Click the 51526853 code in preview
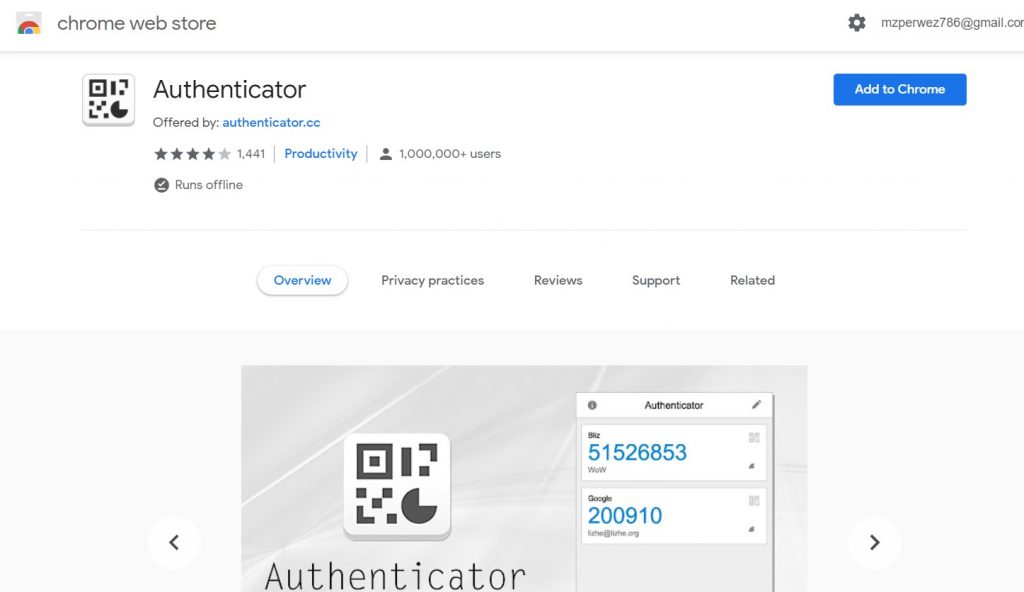 [x=637, y=452]
